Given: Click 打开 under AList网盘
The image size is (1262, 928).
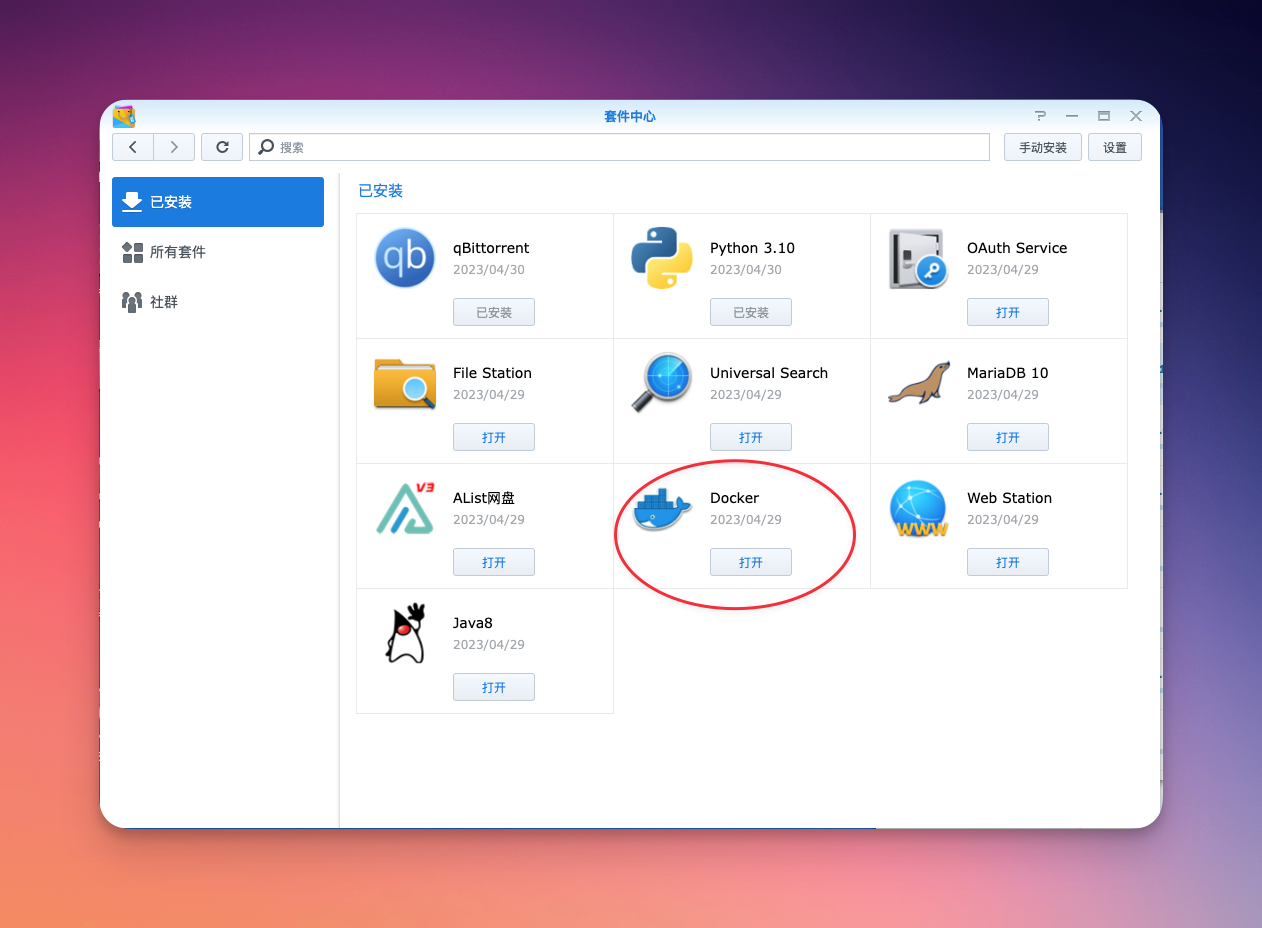Looking at the screenshot, I should [x=494, y=562].
